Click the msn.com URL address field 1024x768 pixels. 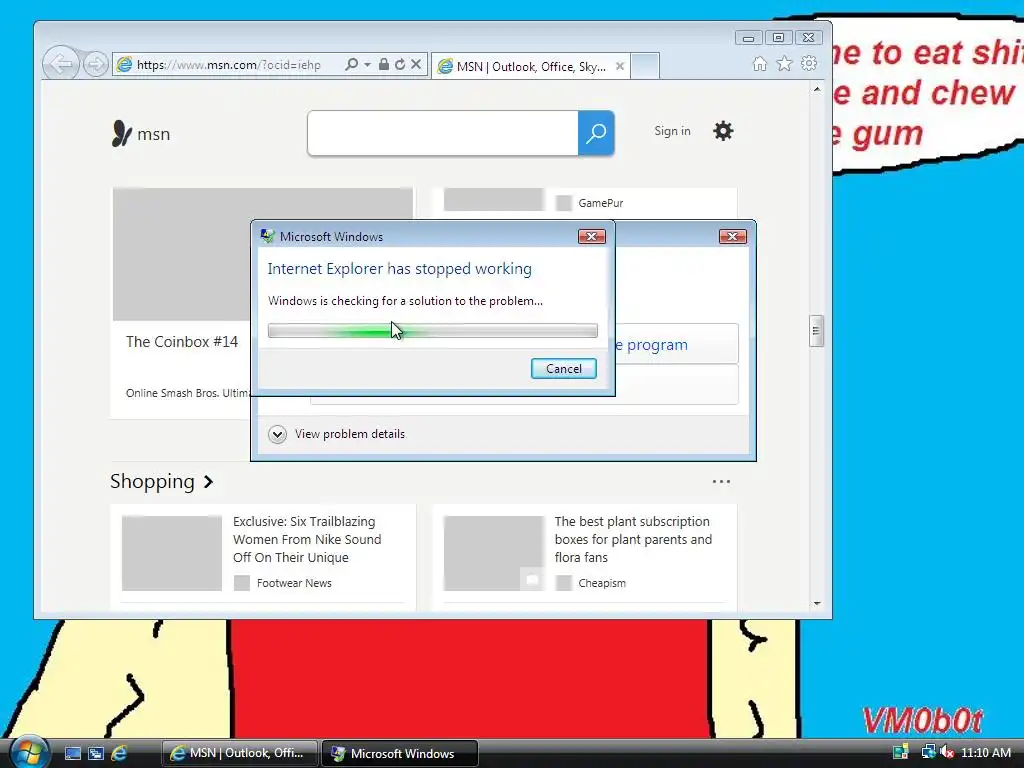click(229, 65)
